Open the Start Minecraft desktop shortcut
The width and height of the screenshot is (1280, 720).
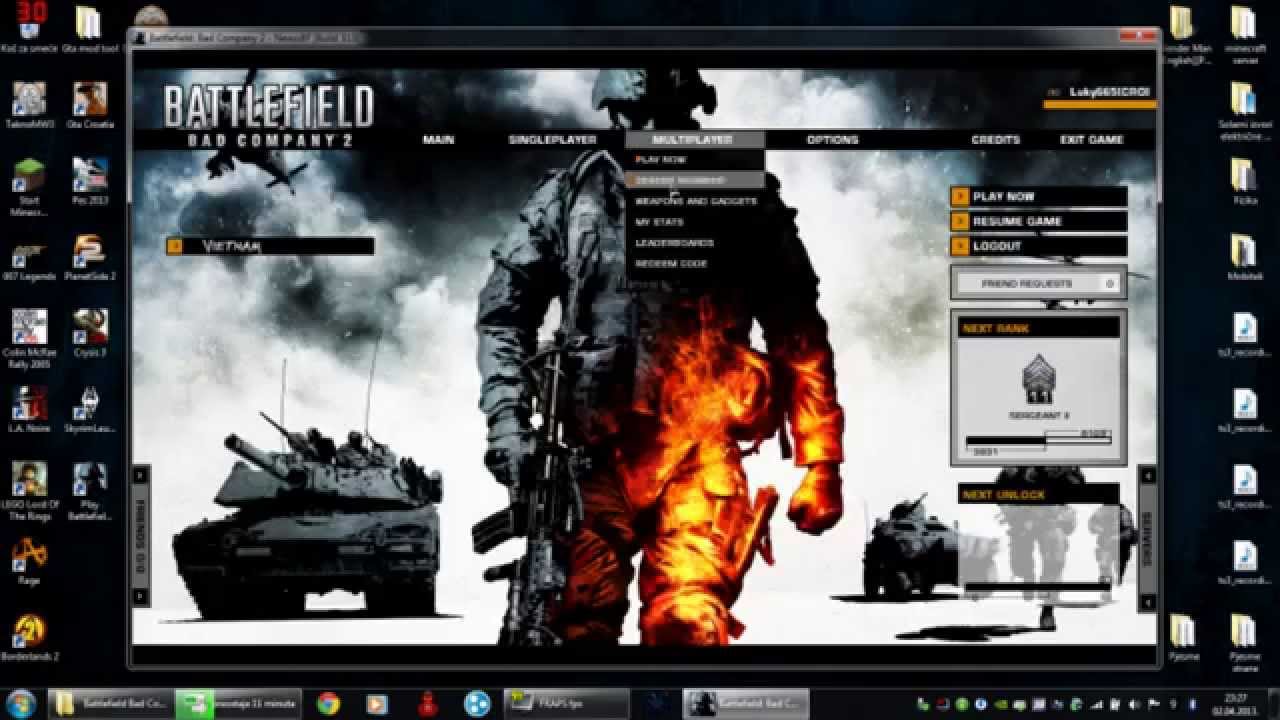click(29, 188)
